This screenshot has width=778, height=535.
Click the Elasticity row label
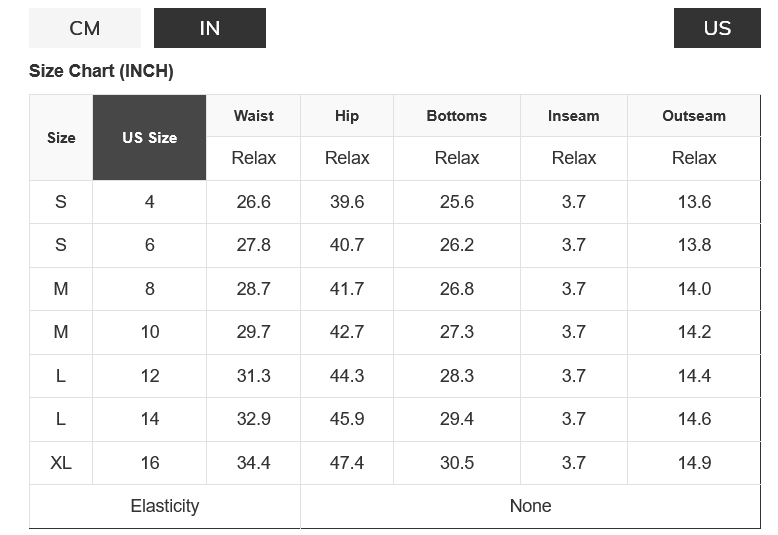(165, 506)
